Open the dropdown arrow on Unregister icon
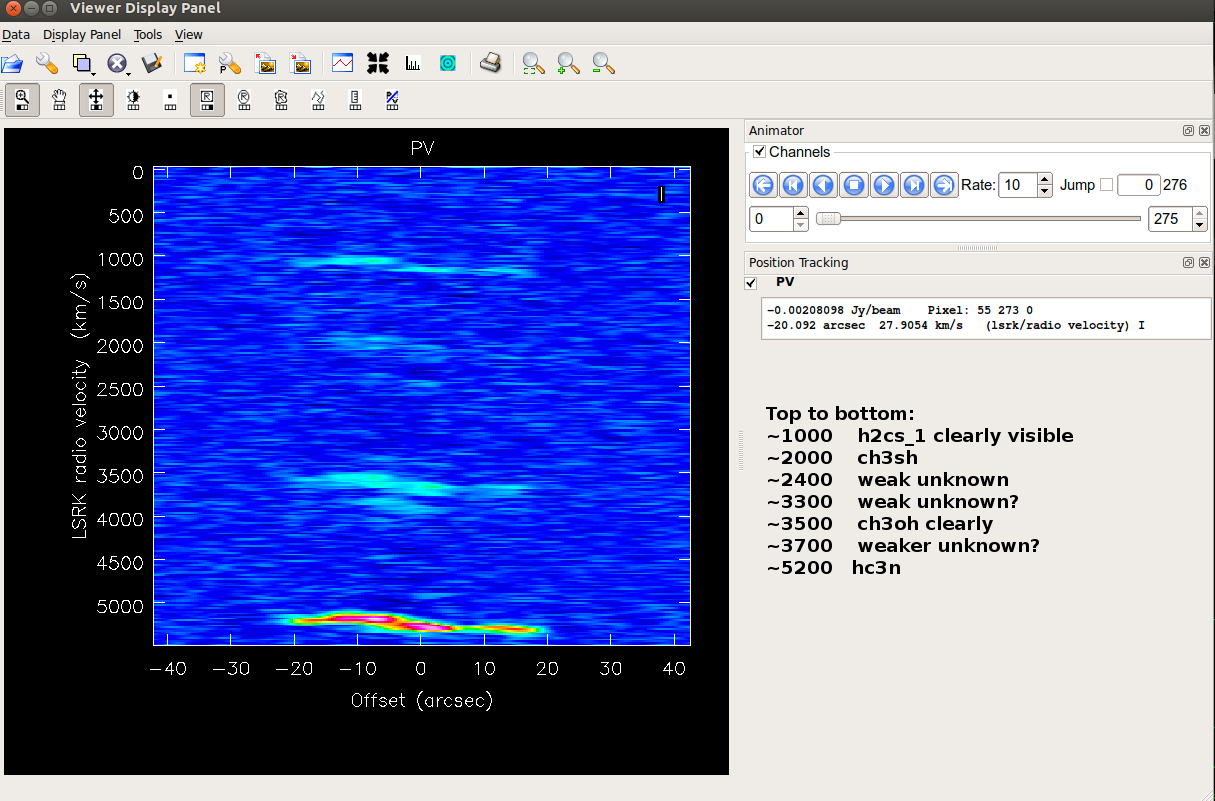Image resolution: width=1215 pixels, height=801 pixels. pos(128,73)
